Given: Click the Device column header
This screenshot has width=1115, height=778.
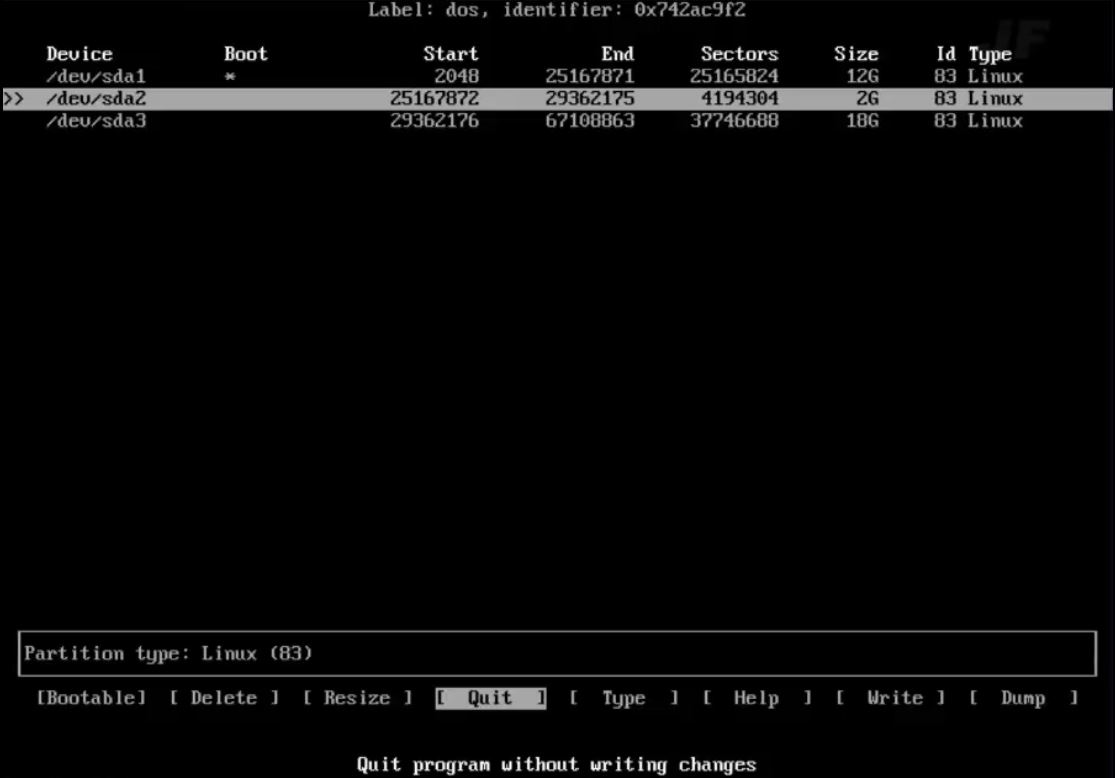Looking at the screenshot, I should [79, 54].
